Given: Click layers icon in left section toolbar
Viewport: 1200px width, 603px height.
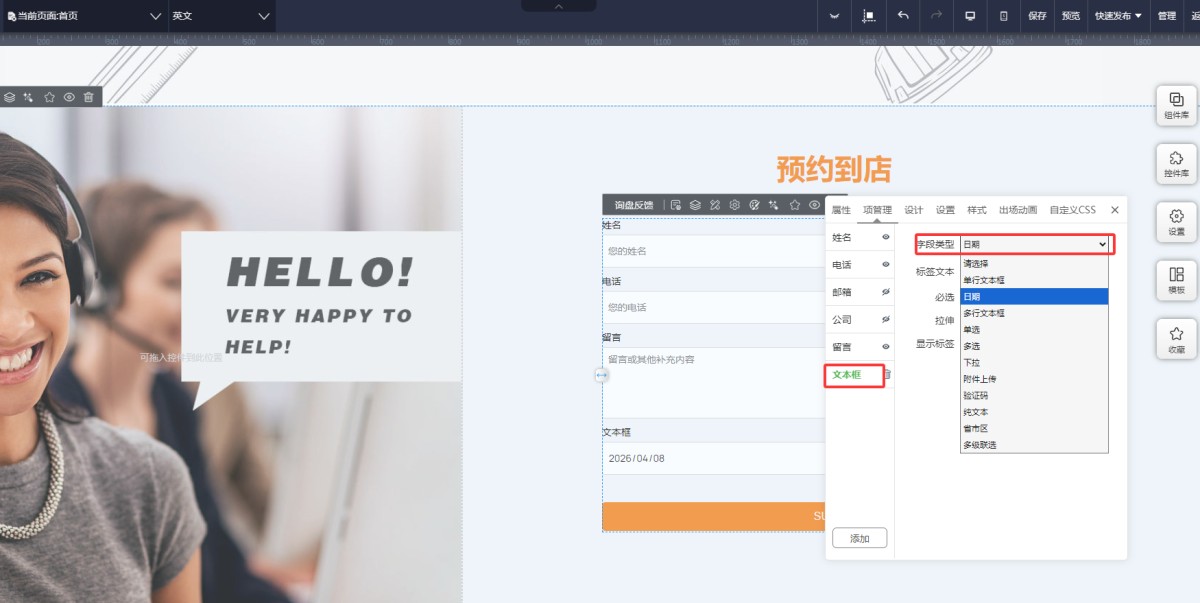Looking at the screenshot, I should click(9, 97).
